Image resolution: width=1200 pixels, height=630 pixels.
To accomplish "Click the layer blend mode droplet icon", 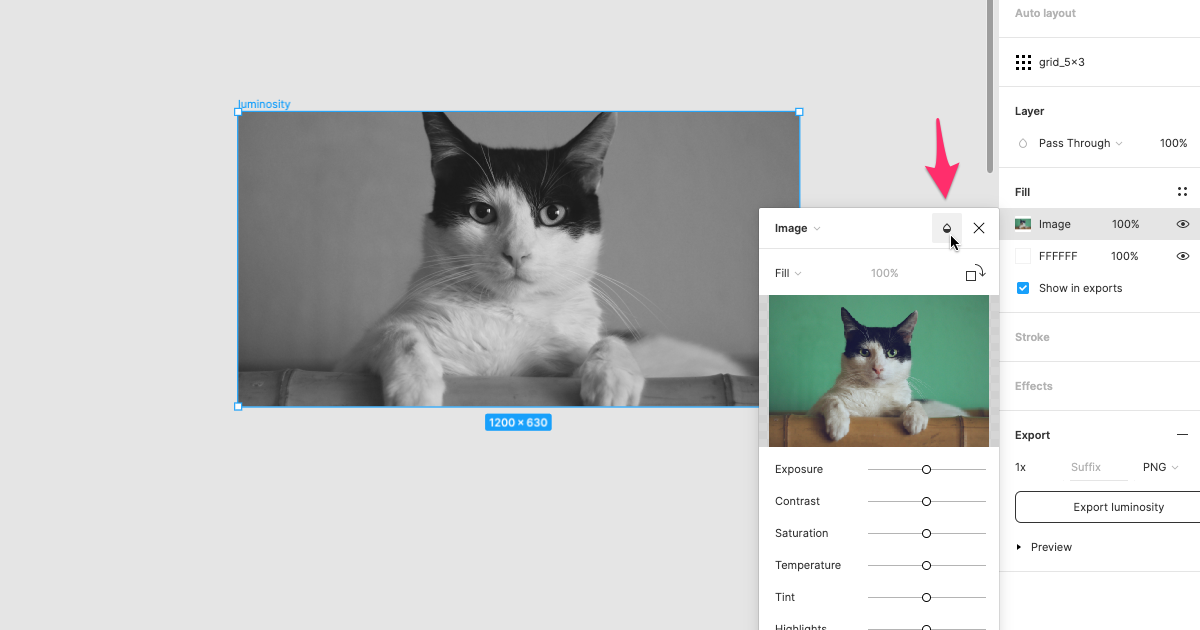I will tap(1023, 144).
